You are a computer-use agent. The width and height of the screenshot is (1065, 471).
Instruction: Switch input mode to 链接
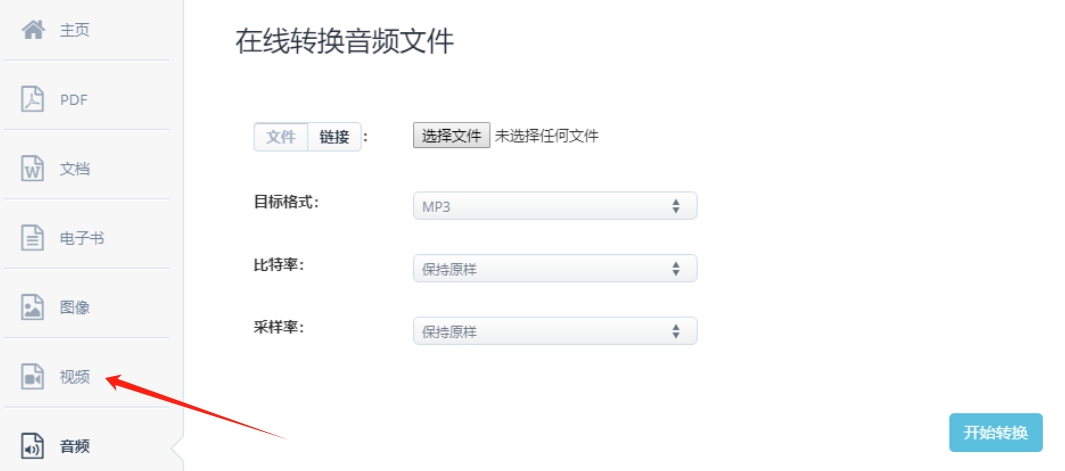pos(334,137)
